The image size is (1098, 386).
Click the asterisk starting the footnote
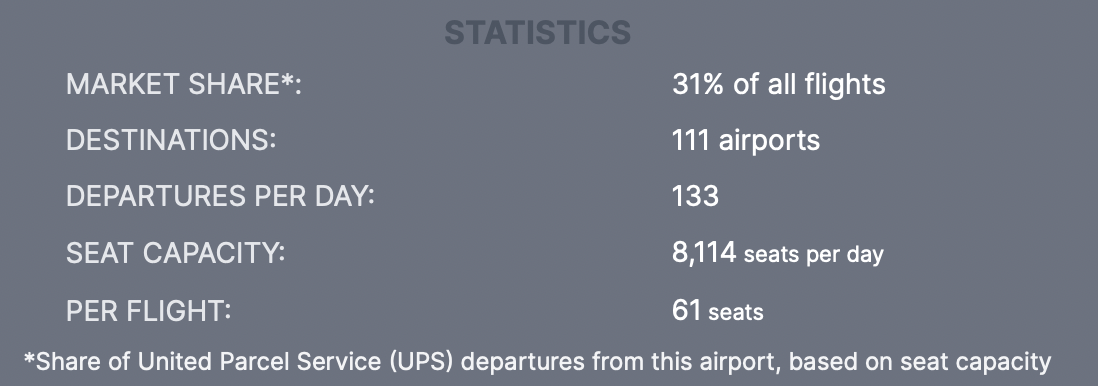[29, 359]
